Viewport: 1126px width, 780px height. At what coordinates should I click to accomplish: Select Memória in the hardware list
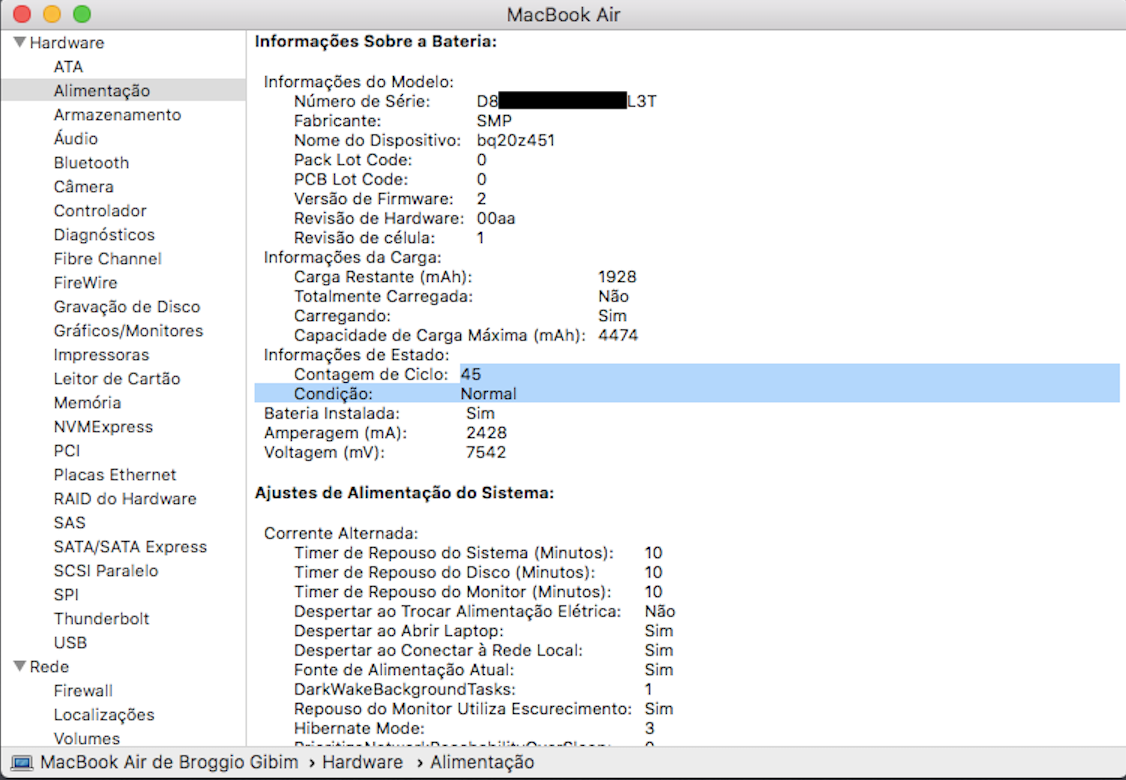point(87,403)
